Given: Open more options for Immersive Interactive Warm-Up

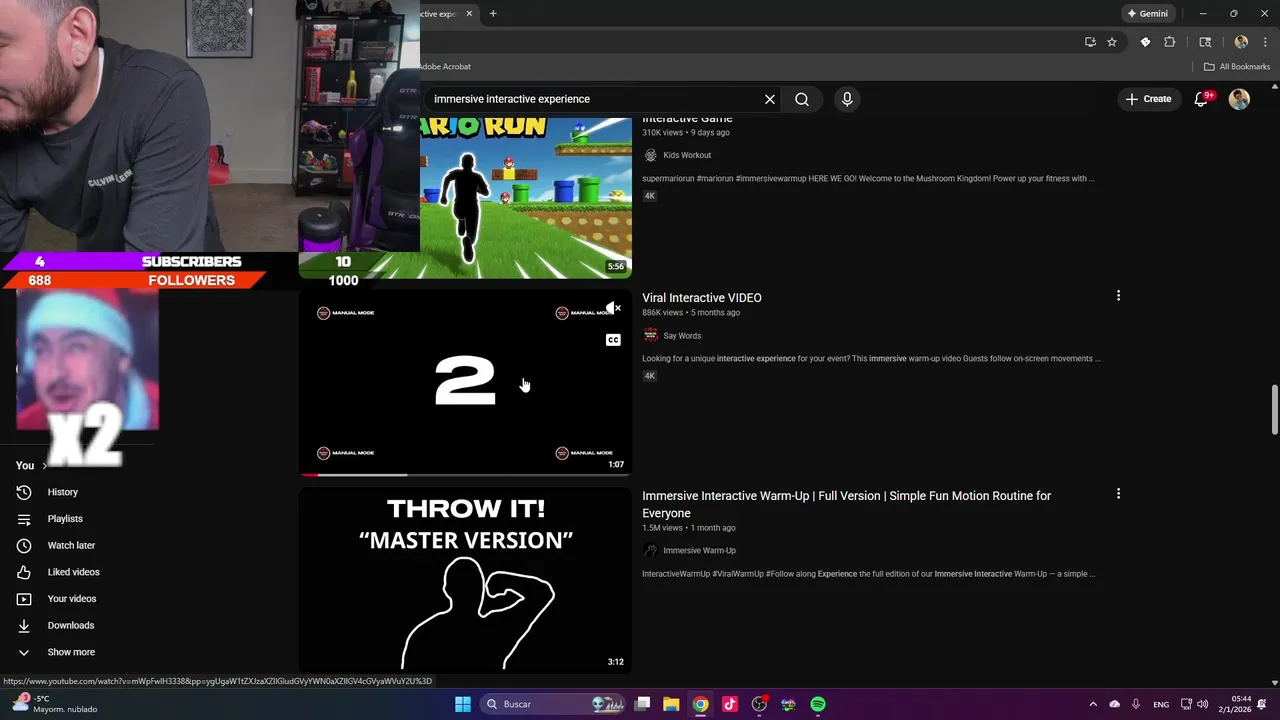Looking at the screenshot, I should point(1118,494).
